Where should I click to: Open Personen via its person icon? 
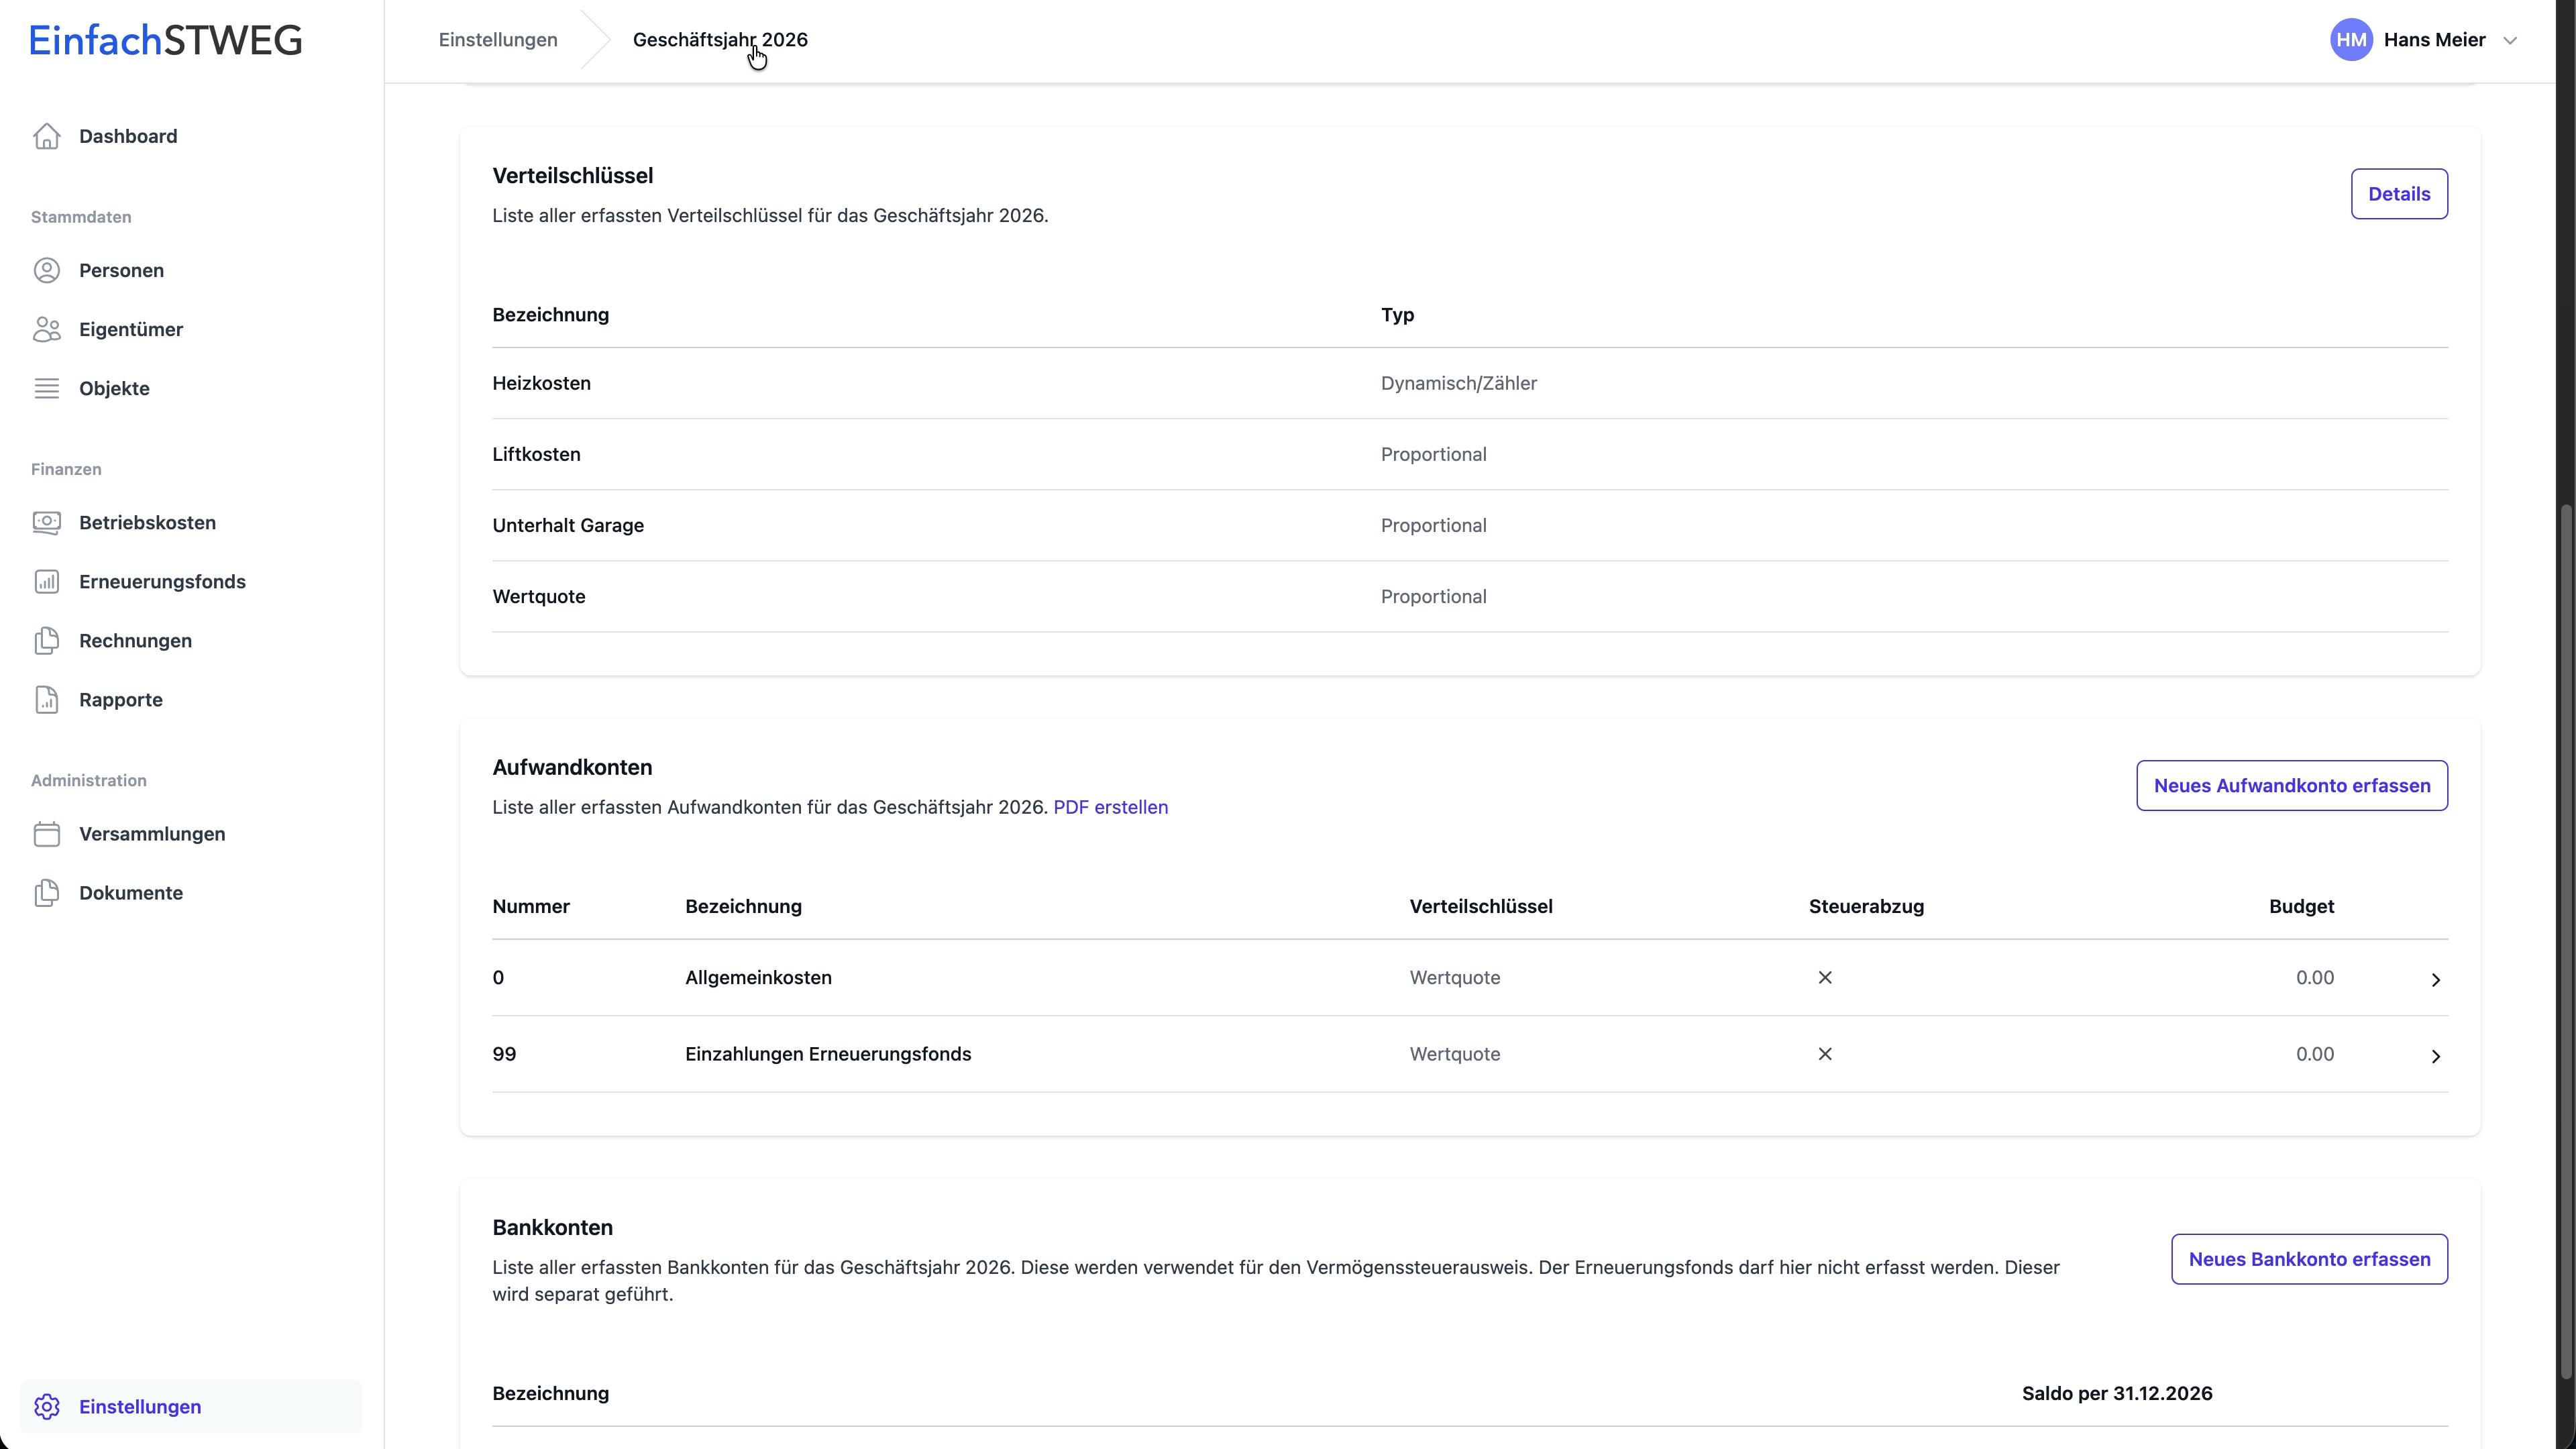pyautogui.click(x=46, y=270)
